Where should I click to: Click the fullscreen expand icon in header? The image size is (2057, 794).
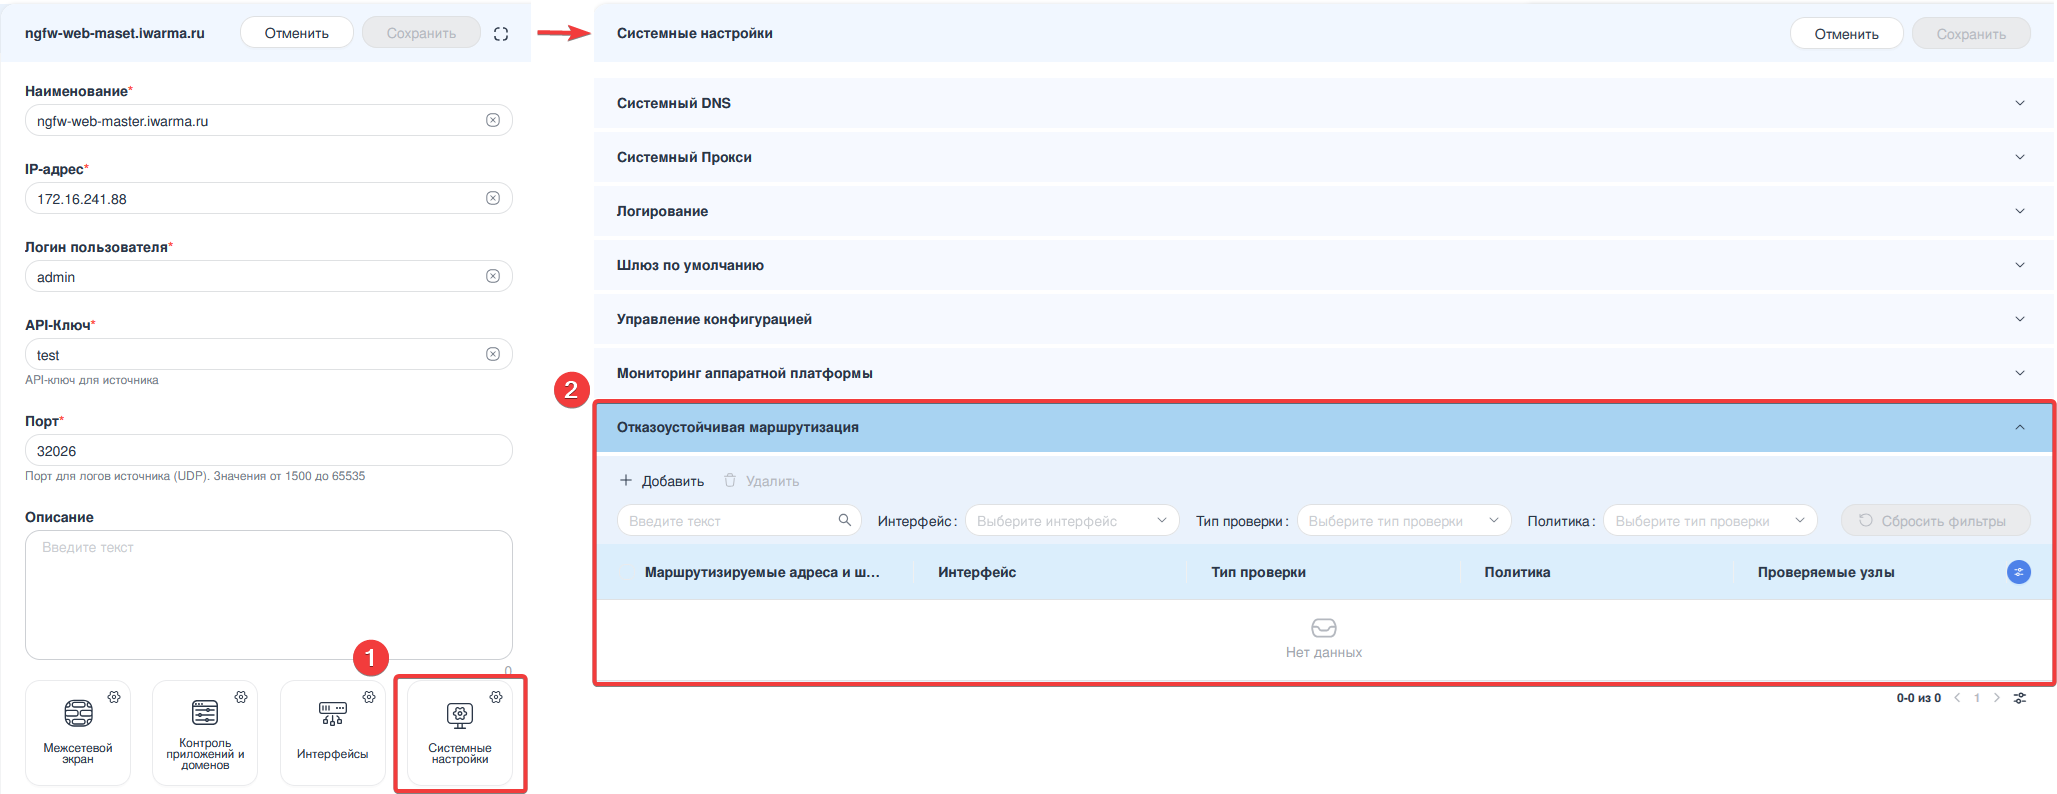pos(501,34)
